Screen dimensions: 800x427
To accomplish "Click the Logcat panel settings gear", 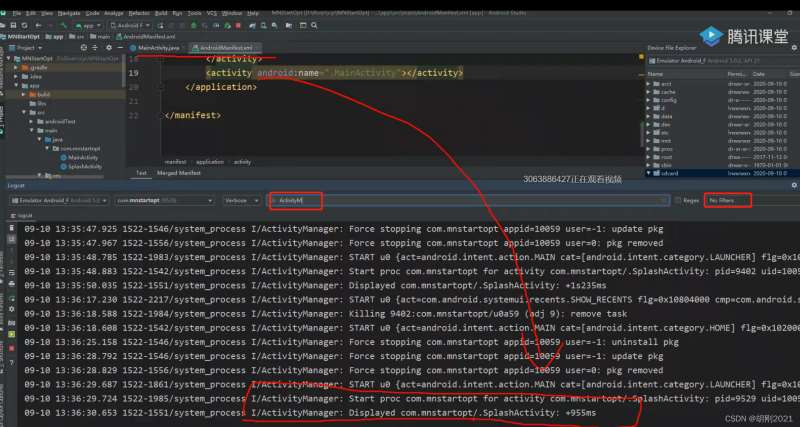I will (794, 185).
